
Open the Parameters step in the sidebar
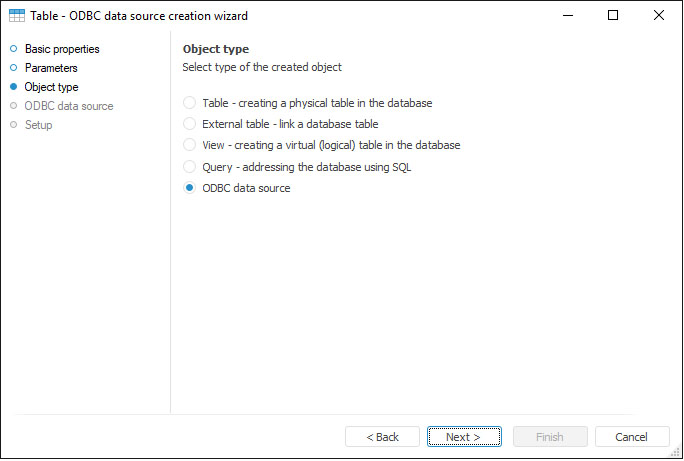tap(51, 68)
